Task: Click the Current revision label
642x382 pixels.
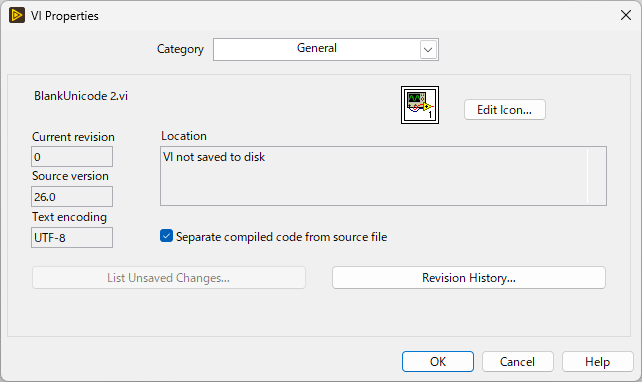Action: [x=73, y=137]
